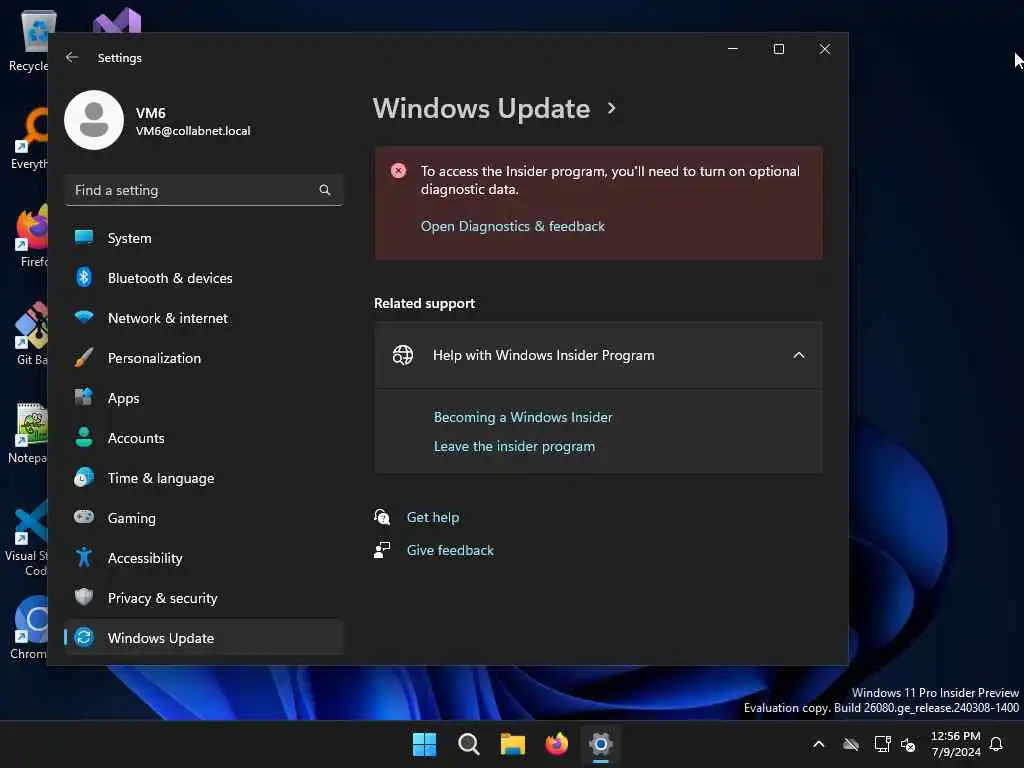This screenshot has height=768, width=1024.
Task: Open the Windows Start button on taskbar
Action: [424, 744]
